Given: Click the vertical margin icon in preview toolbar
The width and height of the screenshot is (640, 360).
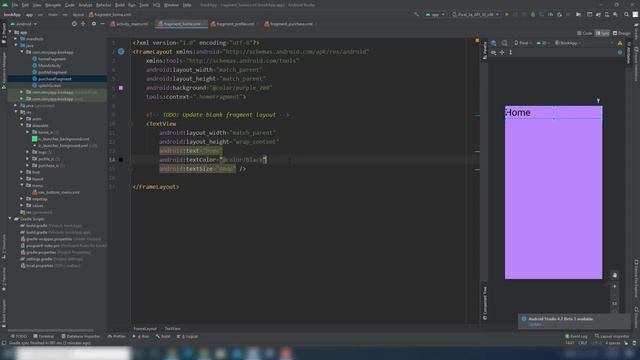Looking at the screenshot, I should point(511,52).
